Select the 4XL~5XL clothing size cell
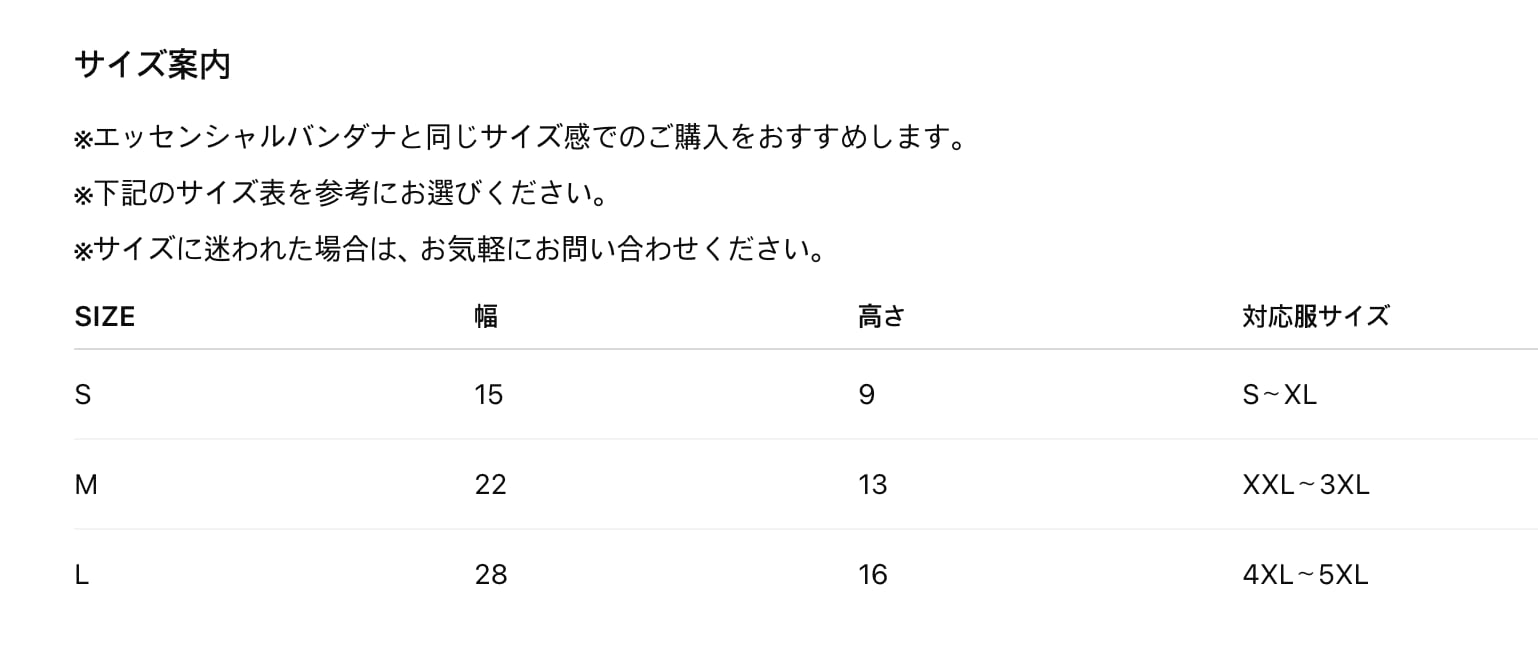Viewport: 1538px width, 666px height. pos(1304,575)
